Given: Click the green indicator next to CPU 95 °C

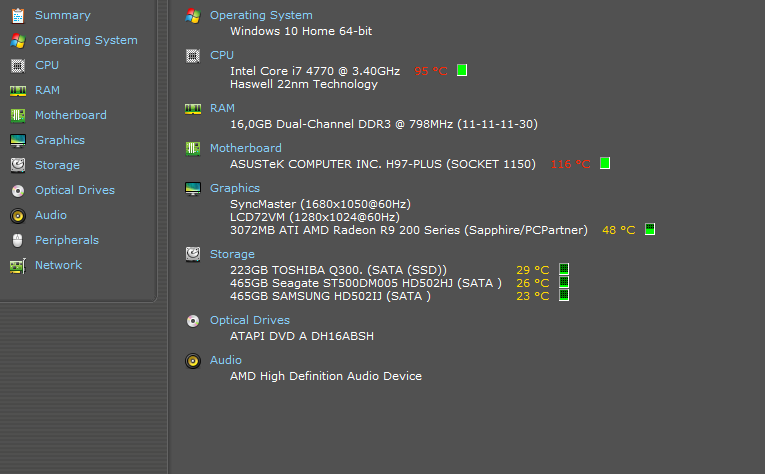Looking at the screenshot, I should click(x=462, y=70).
